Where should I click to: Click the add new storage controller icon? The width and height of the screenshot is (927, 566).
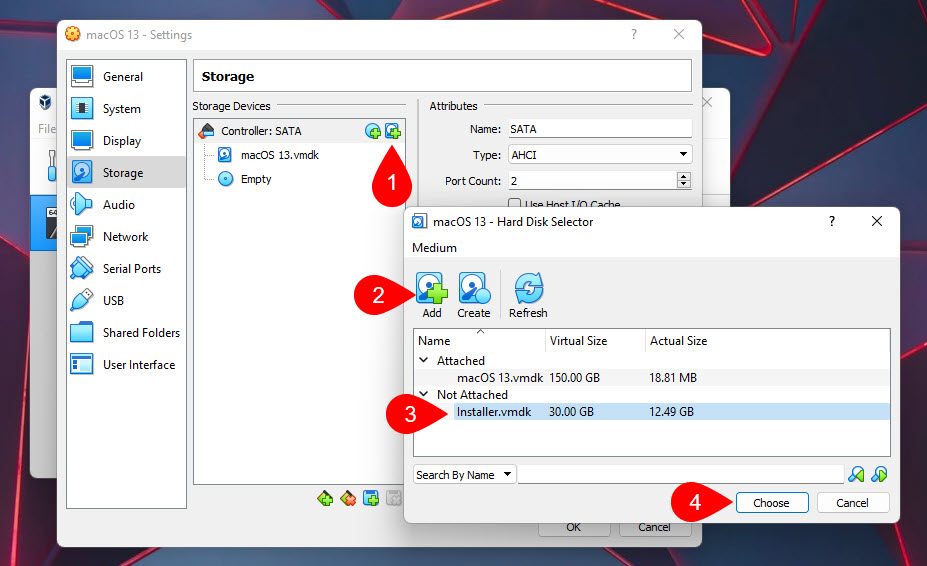pyautogui.click(x=325, y=499)
